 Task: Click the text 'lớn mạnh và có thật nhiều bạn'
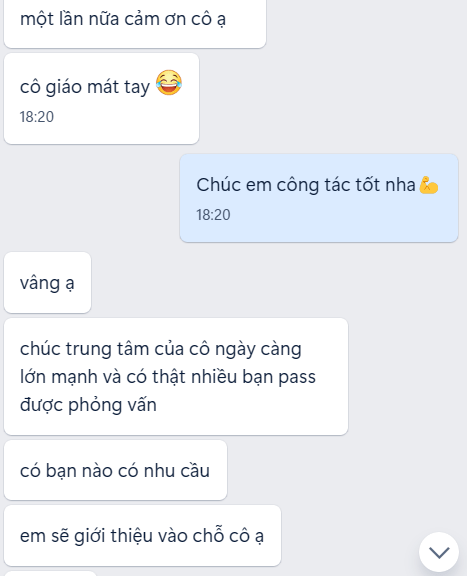coord(146,377)
